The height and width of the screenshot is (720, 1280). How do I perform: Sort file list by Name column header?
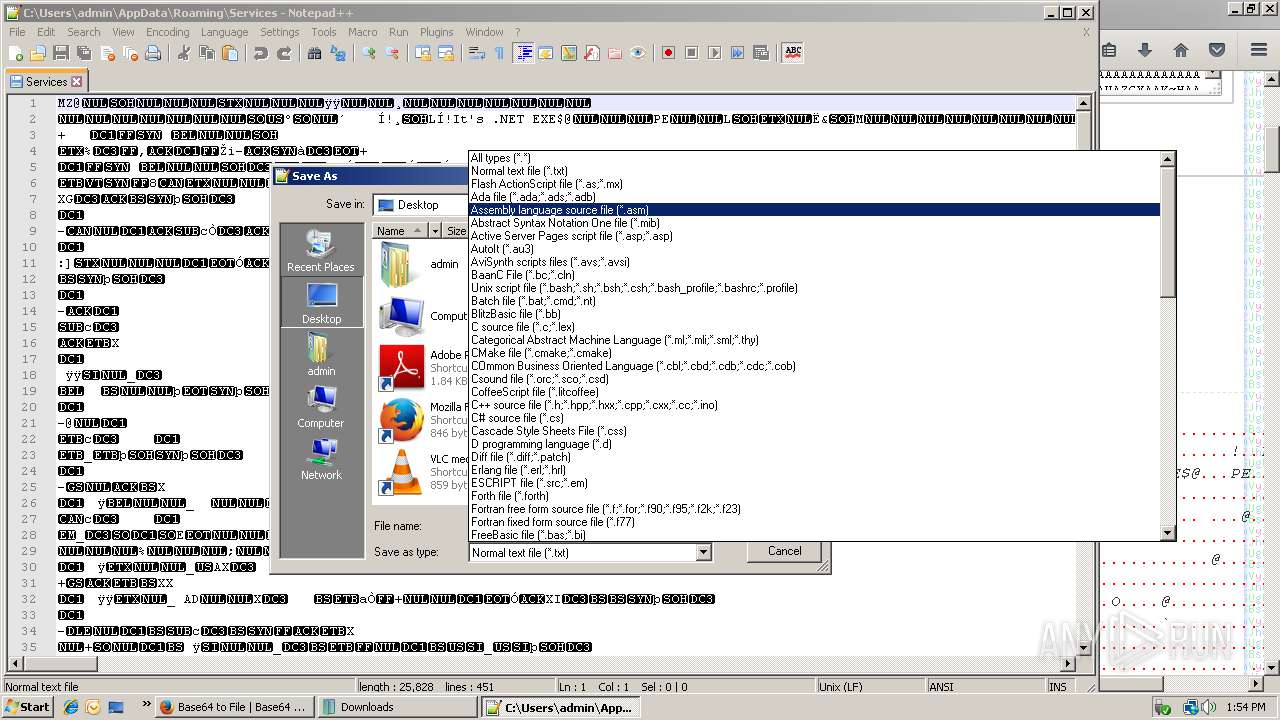[400, 231]
